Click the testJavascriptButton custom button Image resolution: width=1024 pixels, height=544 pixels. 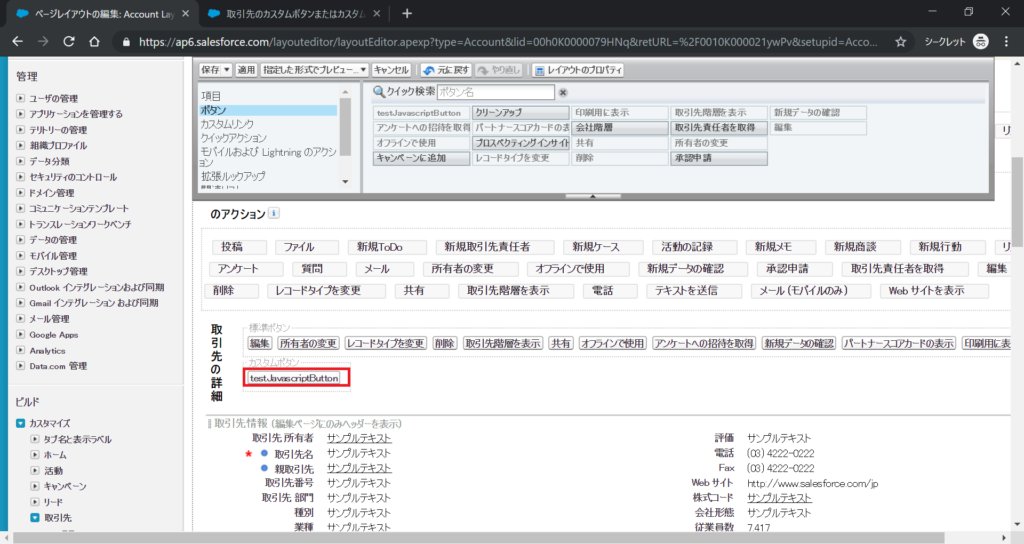(294, 378)
